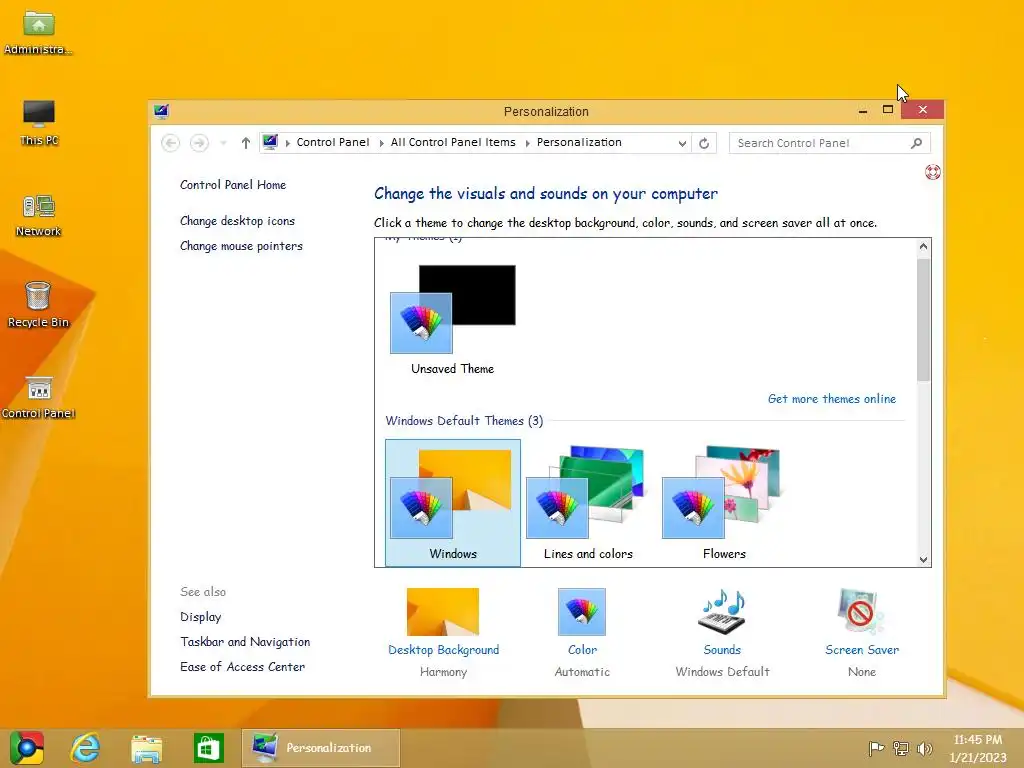
Task: Refresh the Personalization page
Action: point(704,143)
